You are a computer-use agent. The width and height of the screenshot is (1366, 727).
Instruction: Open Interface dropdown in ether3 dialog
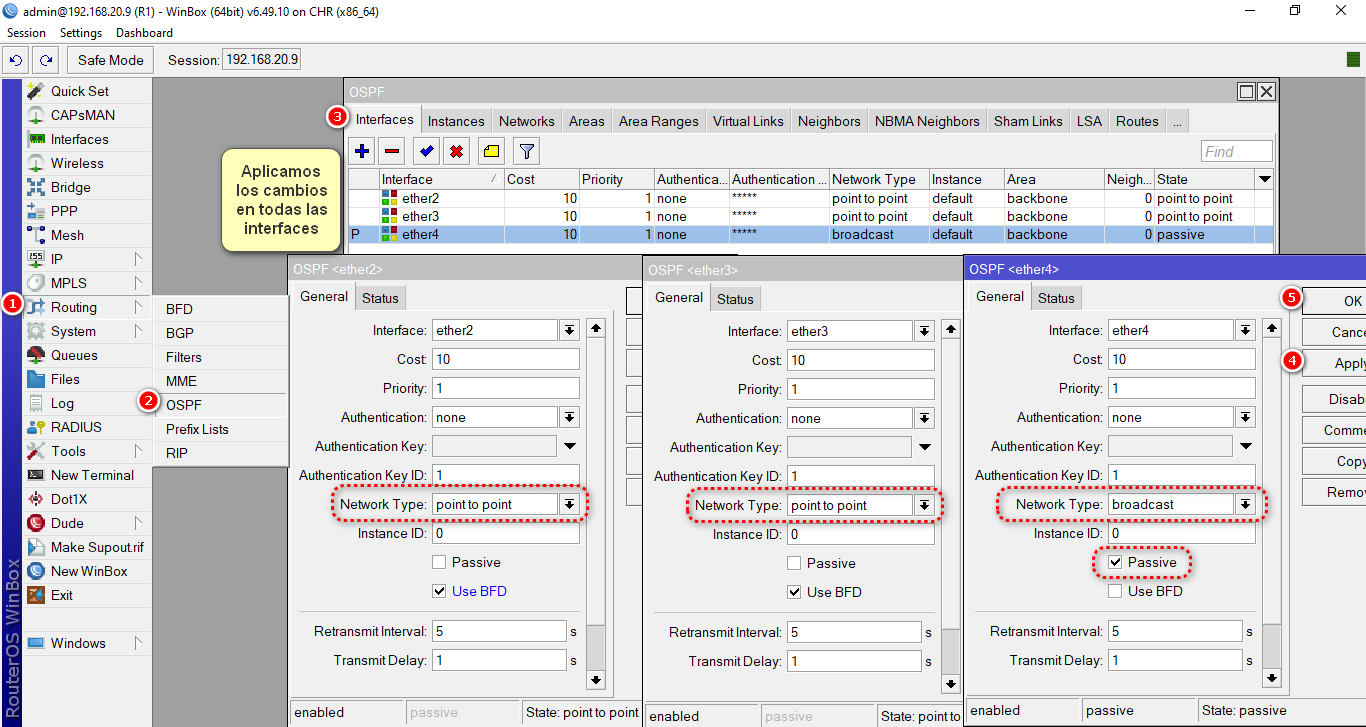tap(924, 332)
